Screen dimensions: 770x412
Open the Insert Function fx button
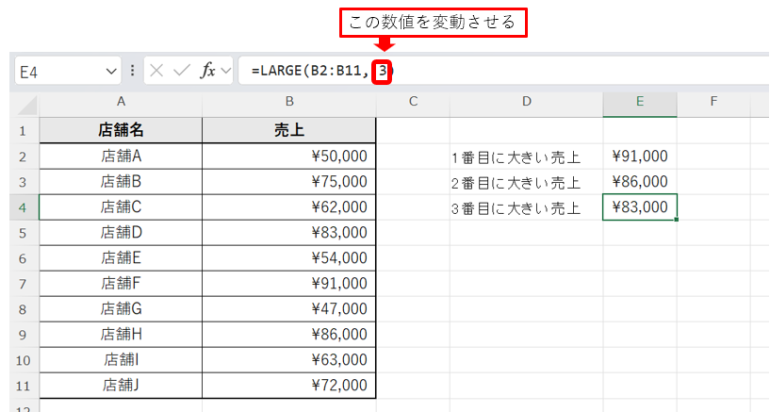(x=208, y=71)
